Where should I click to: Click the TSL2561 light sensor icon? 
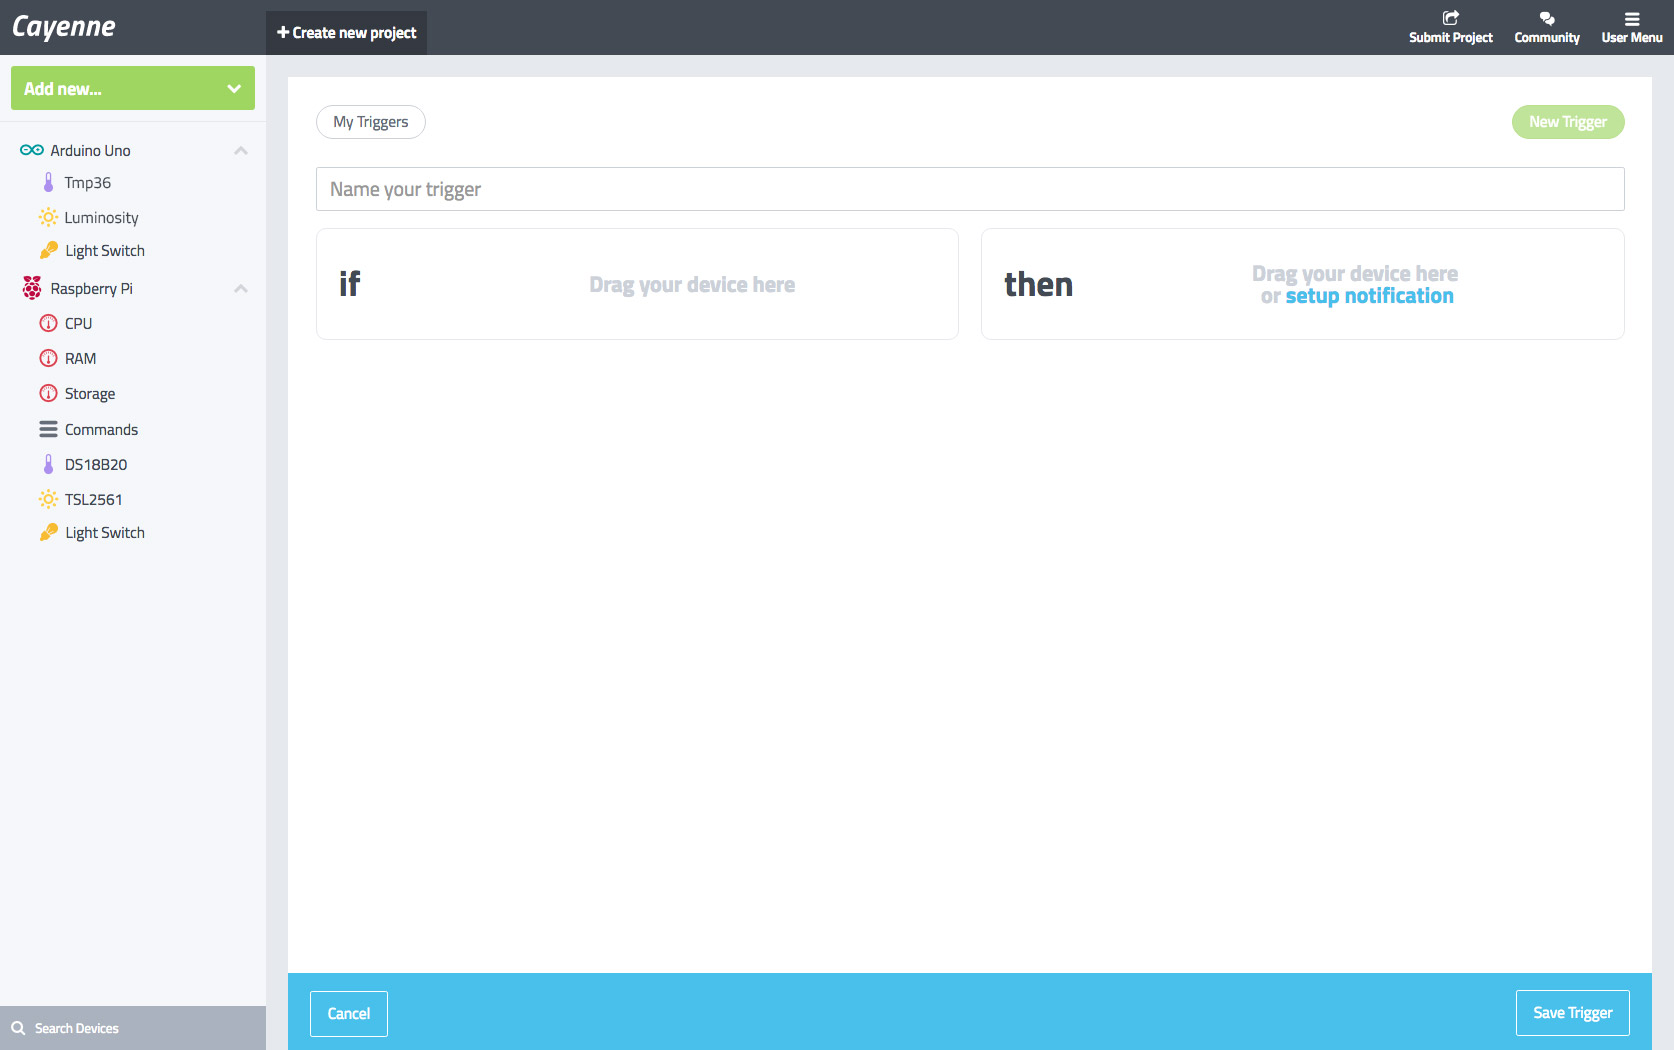(48, 499)
